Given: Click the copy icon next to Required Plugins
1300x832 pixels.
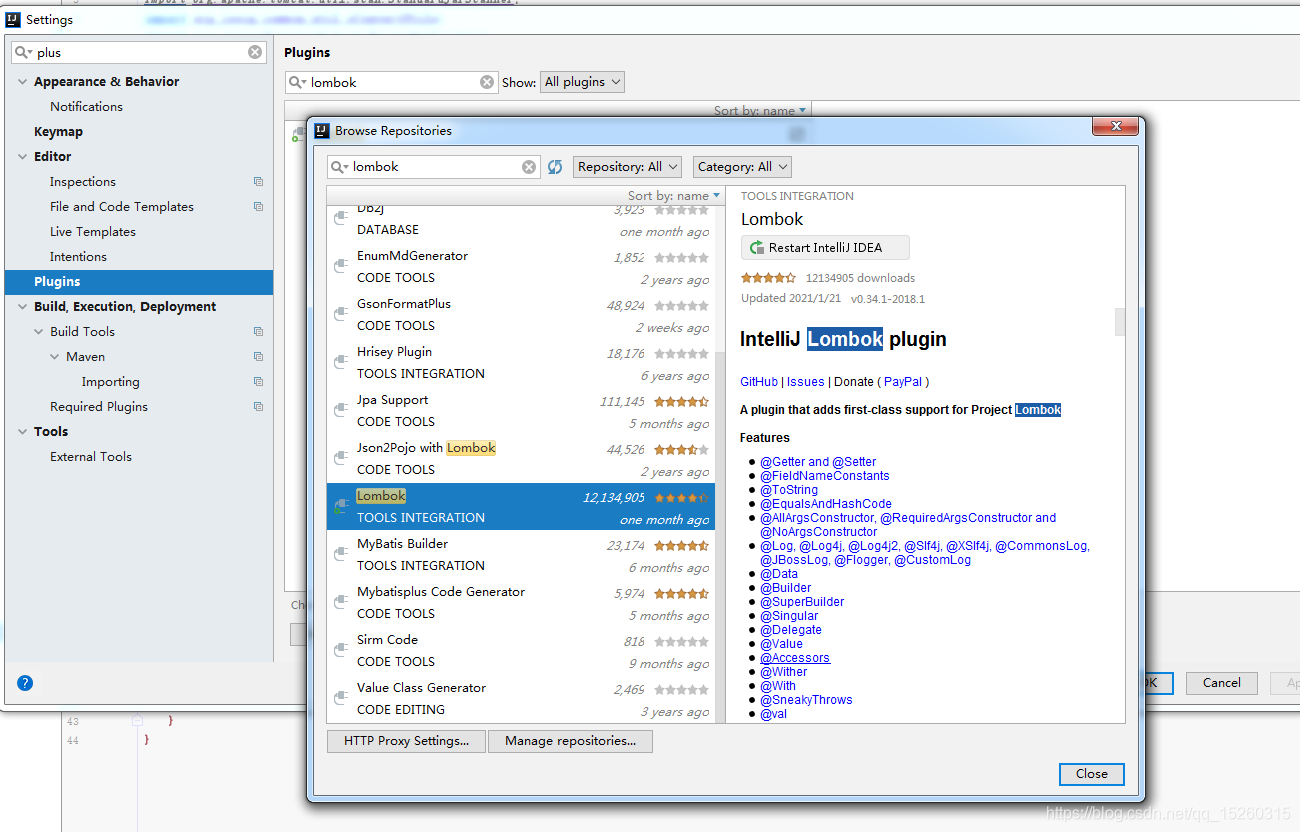Looking at the screenshot, I should 258,407.
